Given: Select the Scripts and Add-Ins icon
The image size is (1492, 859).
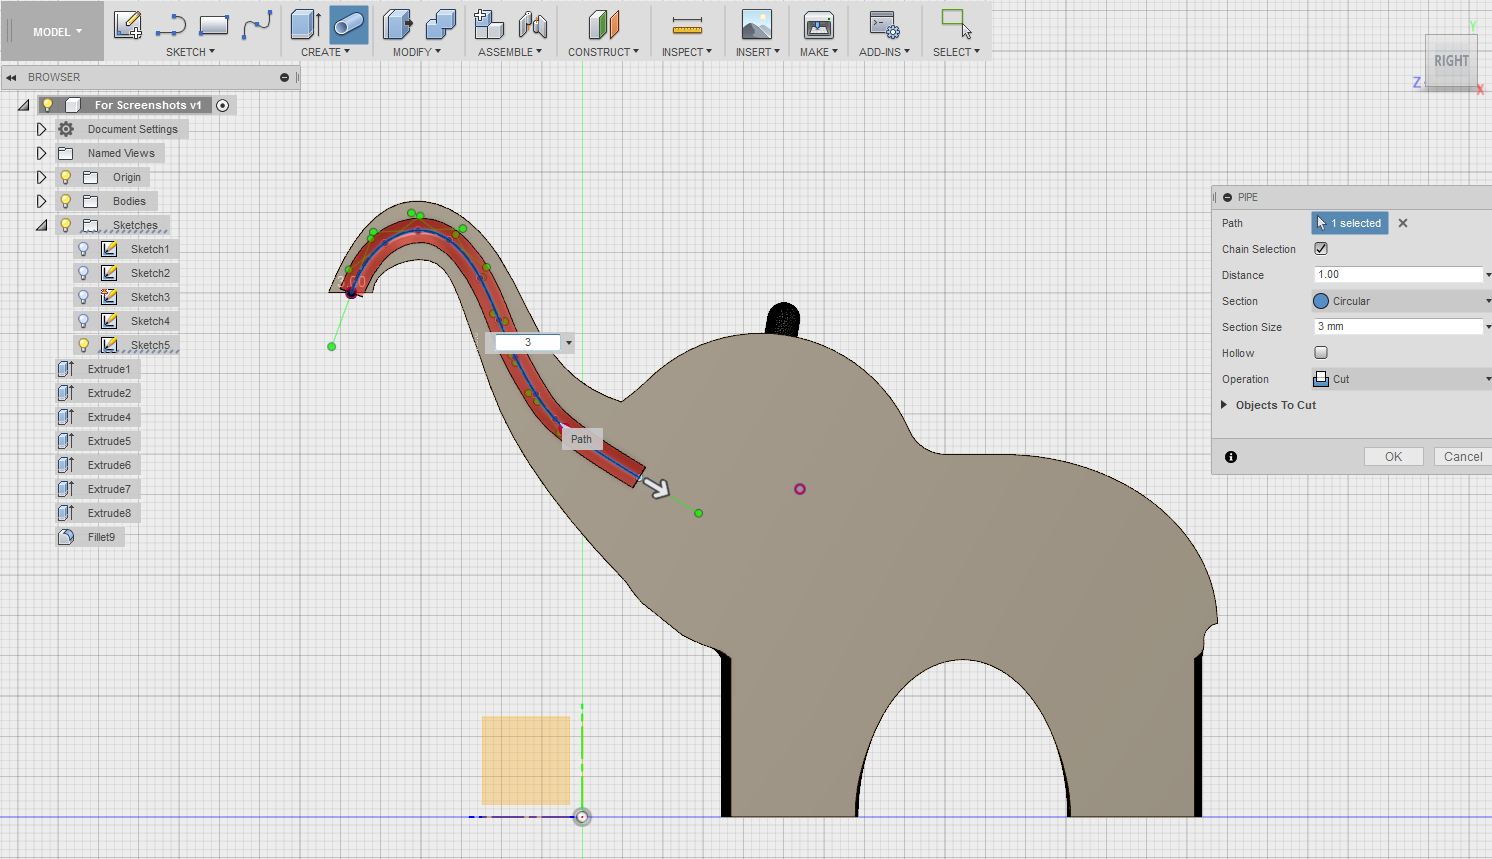Looking at the screenshot, I should 884,24.
